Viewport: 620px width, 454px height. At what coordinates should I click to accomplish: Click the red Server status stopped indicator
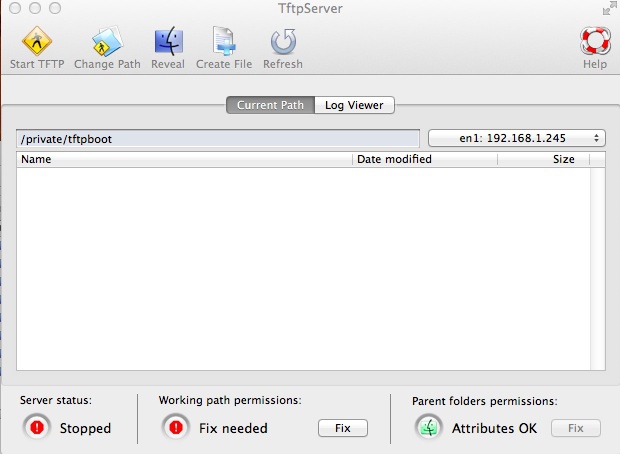point(37,428)
